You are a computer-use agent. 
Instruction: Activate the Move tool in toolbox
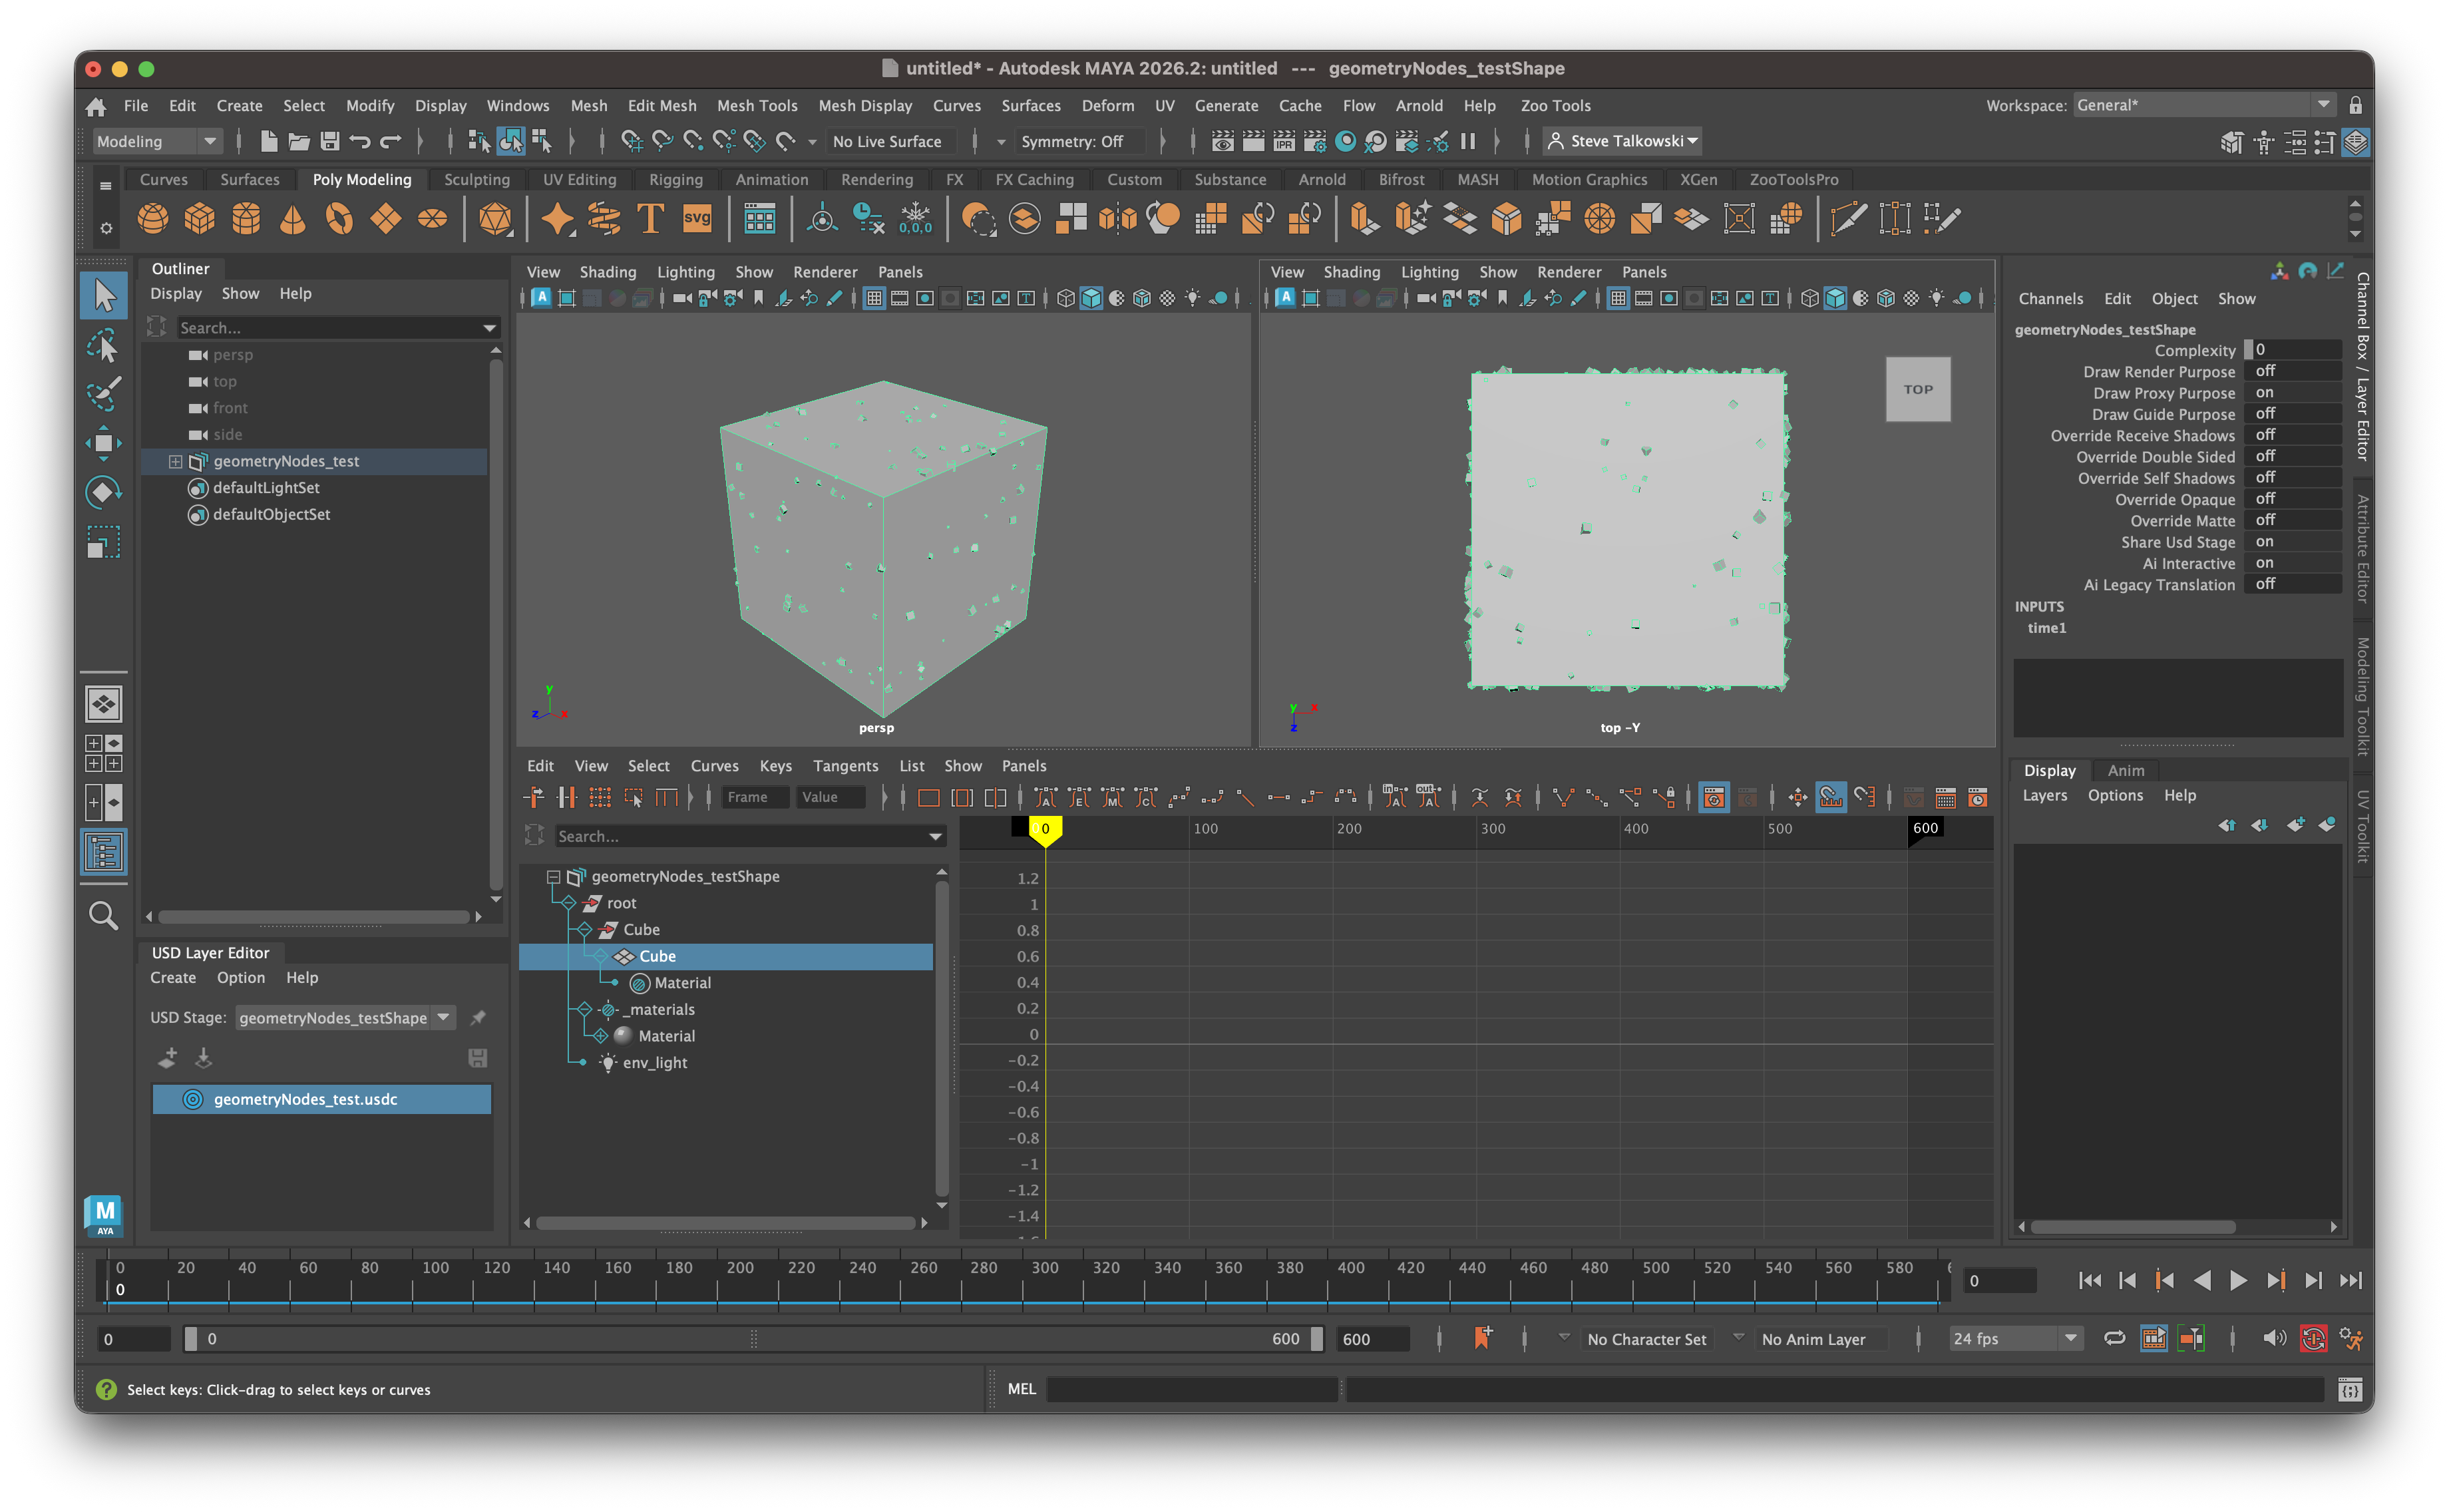tap(103, 443)
